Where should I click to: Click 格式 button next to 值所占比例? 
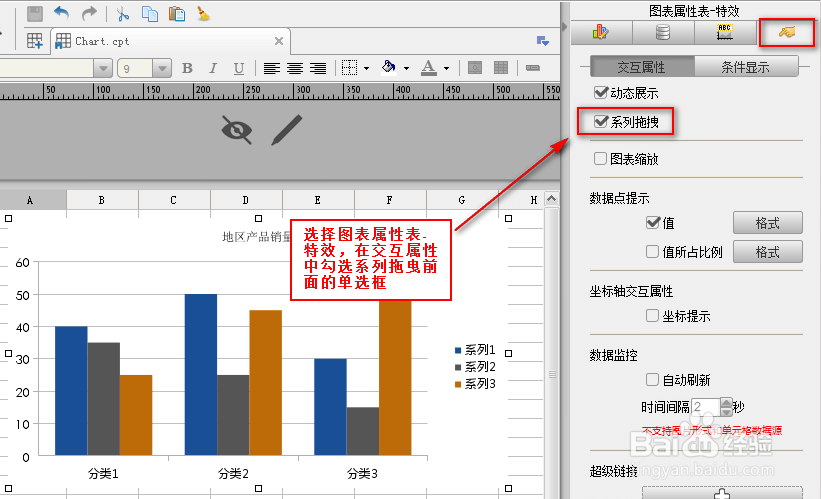coord(768,252)
